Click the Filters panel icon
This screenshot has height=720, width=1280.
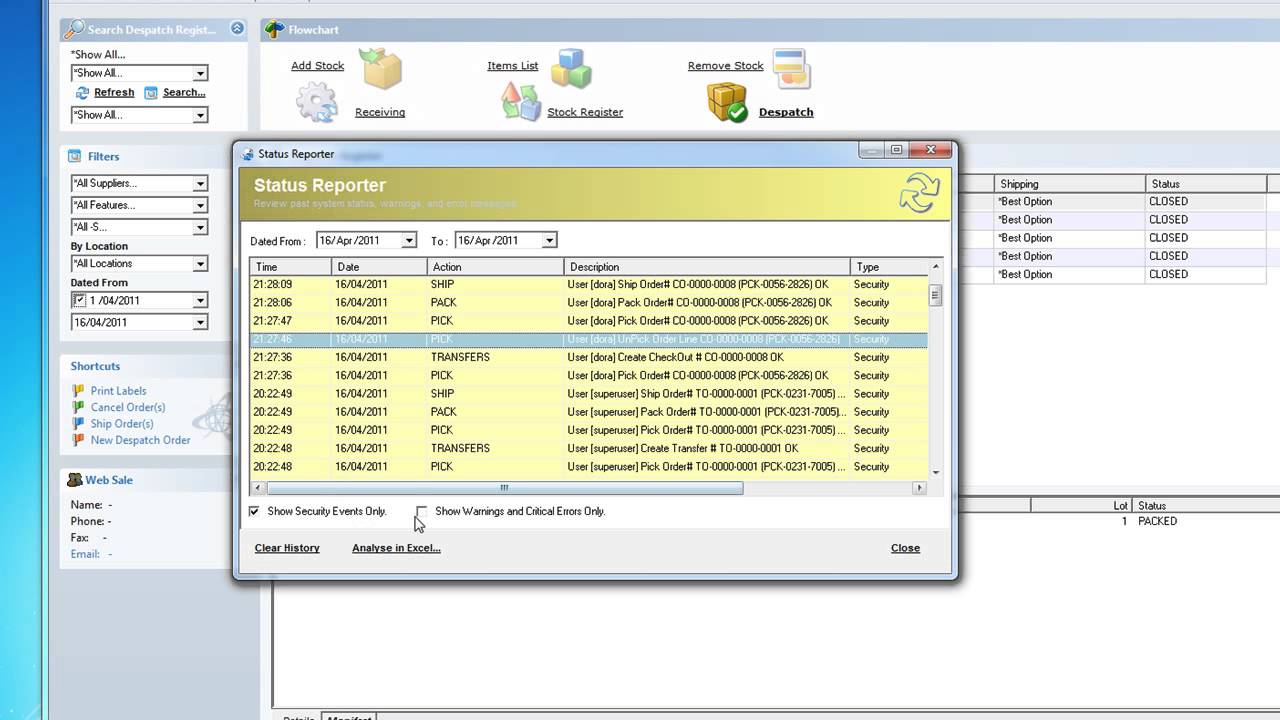(x=75, y=156)
